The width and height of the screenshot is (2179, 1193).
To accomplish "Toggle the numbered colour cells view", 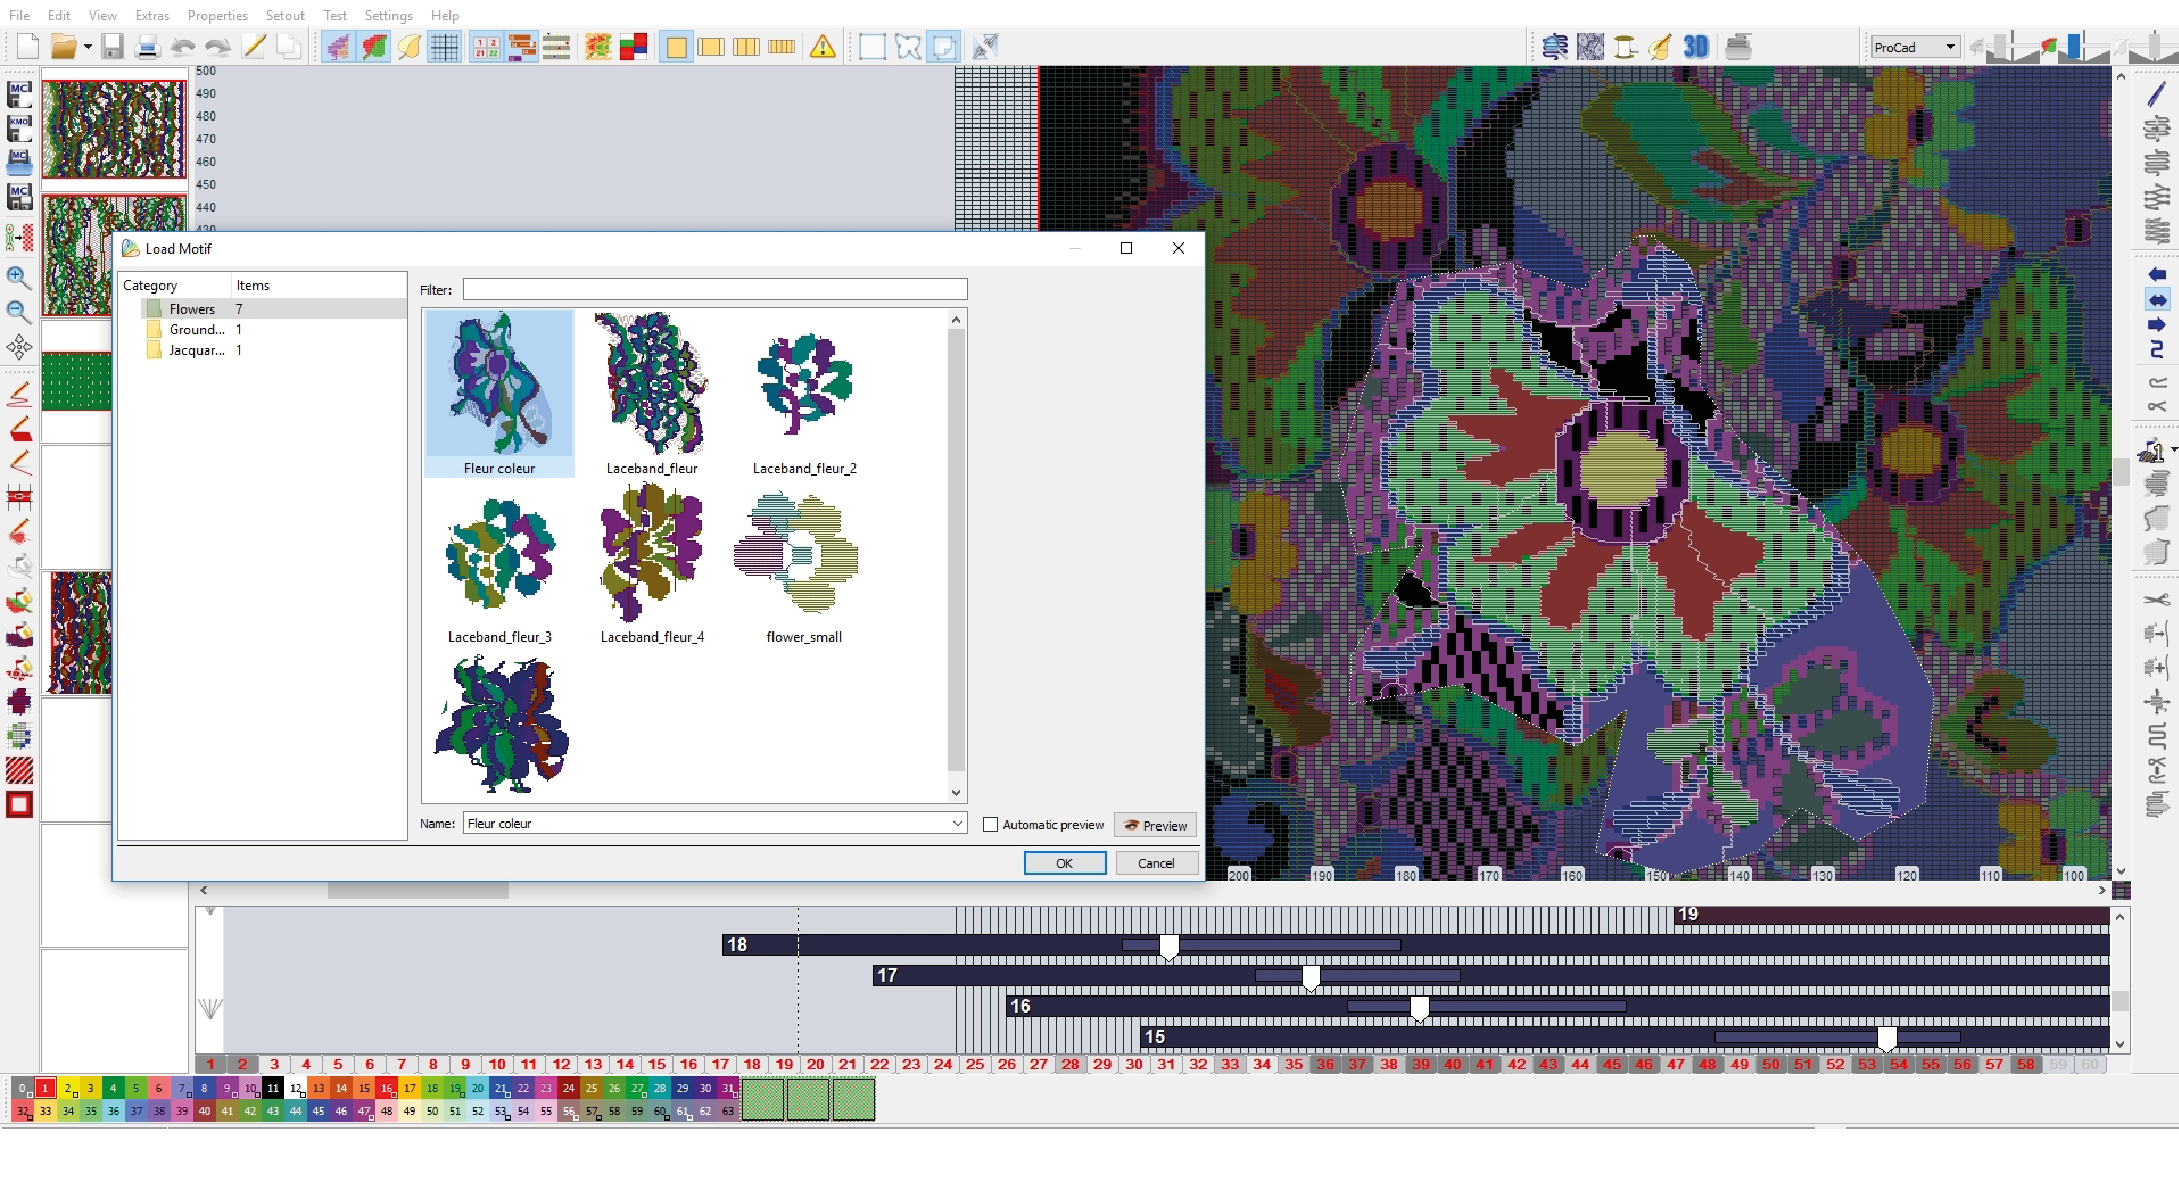I will [x=486, y=46].
